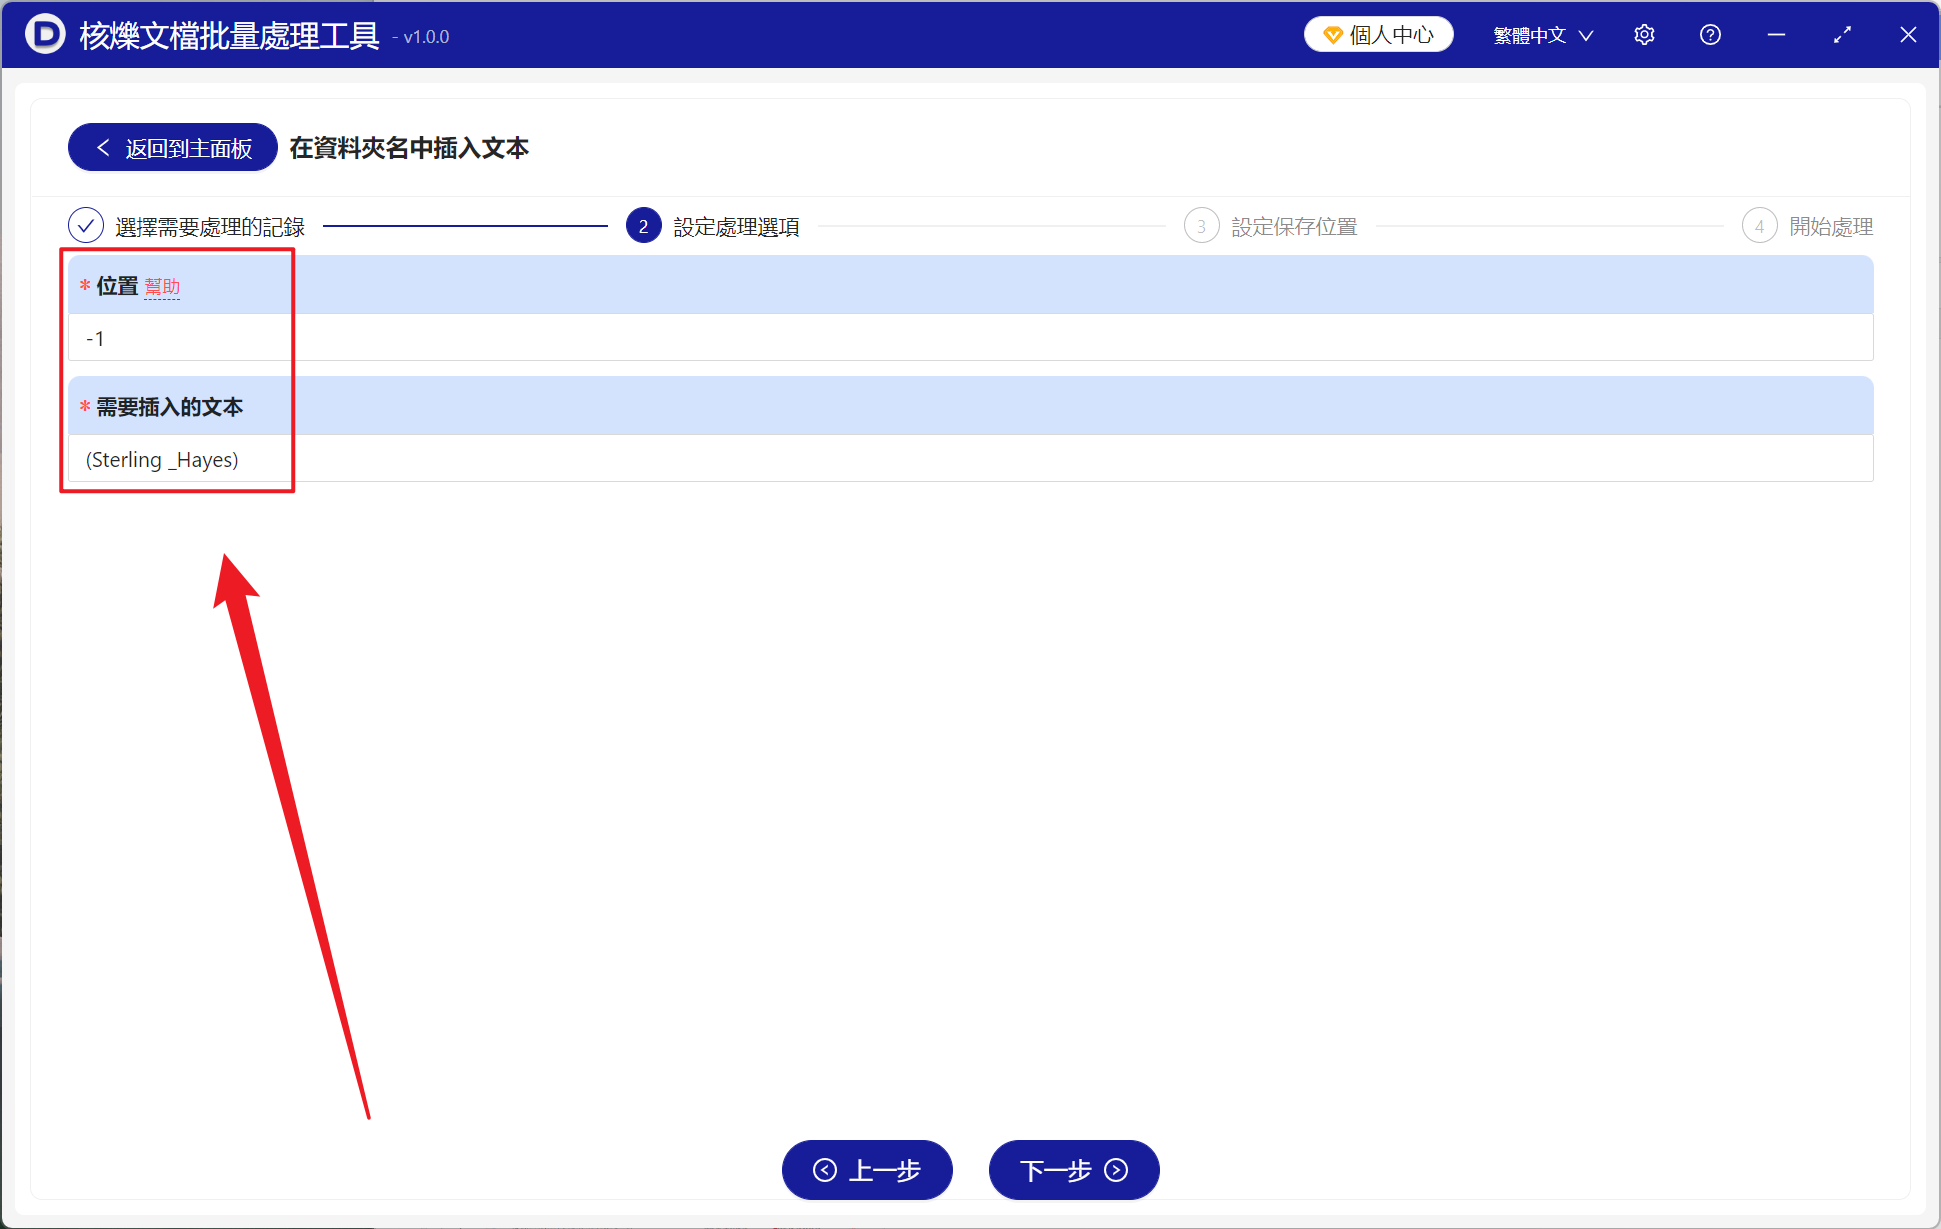
Task: Click the text field with (Sterling _Hayes)
Action: [x=970, y=459]
